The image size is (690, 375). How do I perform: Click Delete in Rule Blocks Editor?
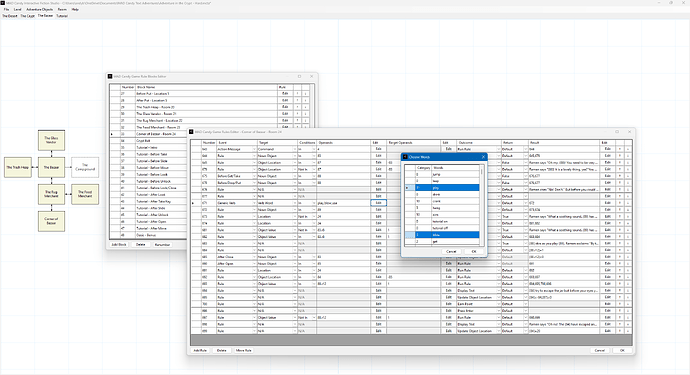point(140,245)
